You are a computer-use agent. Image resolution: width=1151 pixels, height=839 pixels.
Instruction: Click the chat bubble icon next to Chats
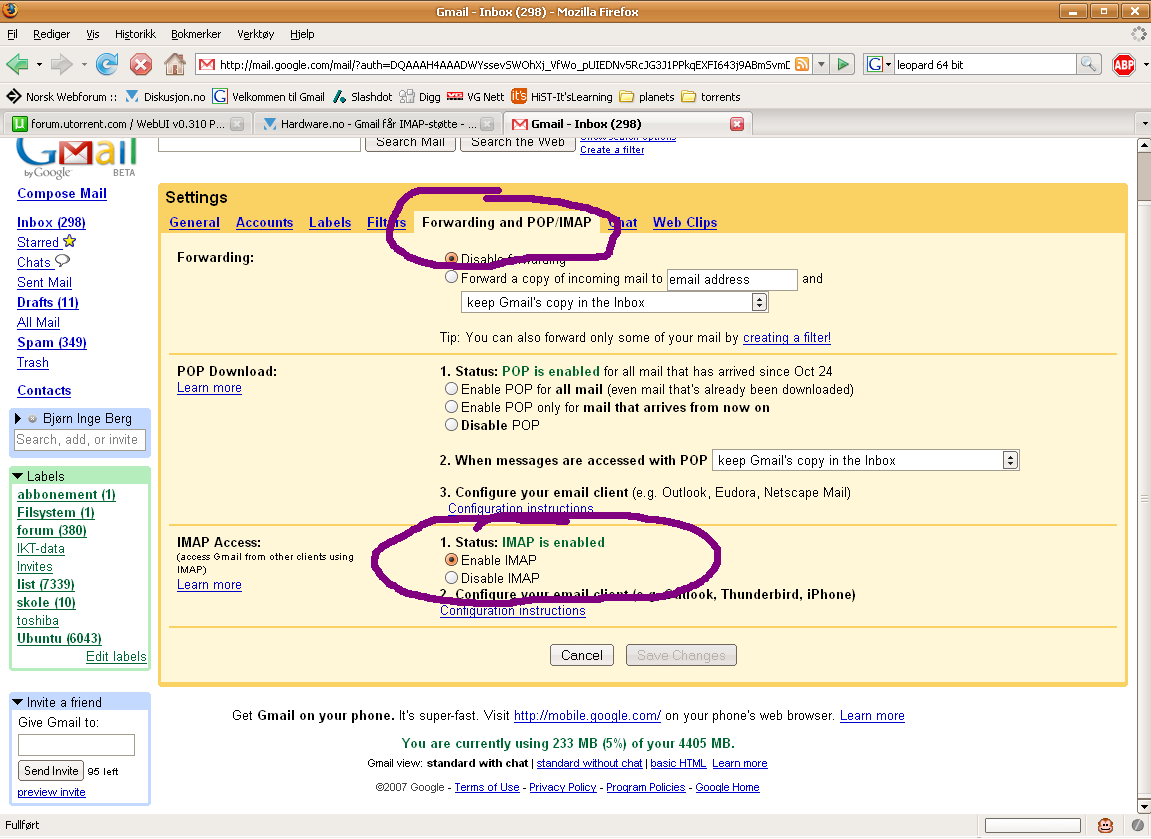coord(62,261)
